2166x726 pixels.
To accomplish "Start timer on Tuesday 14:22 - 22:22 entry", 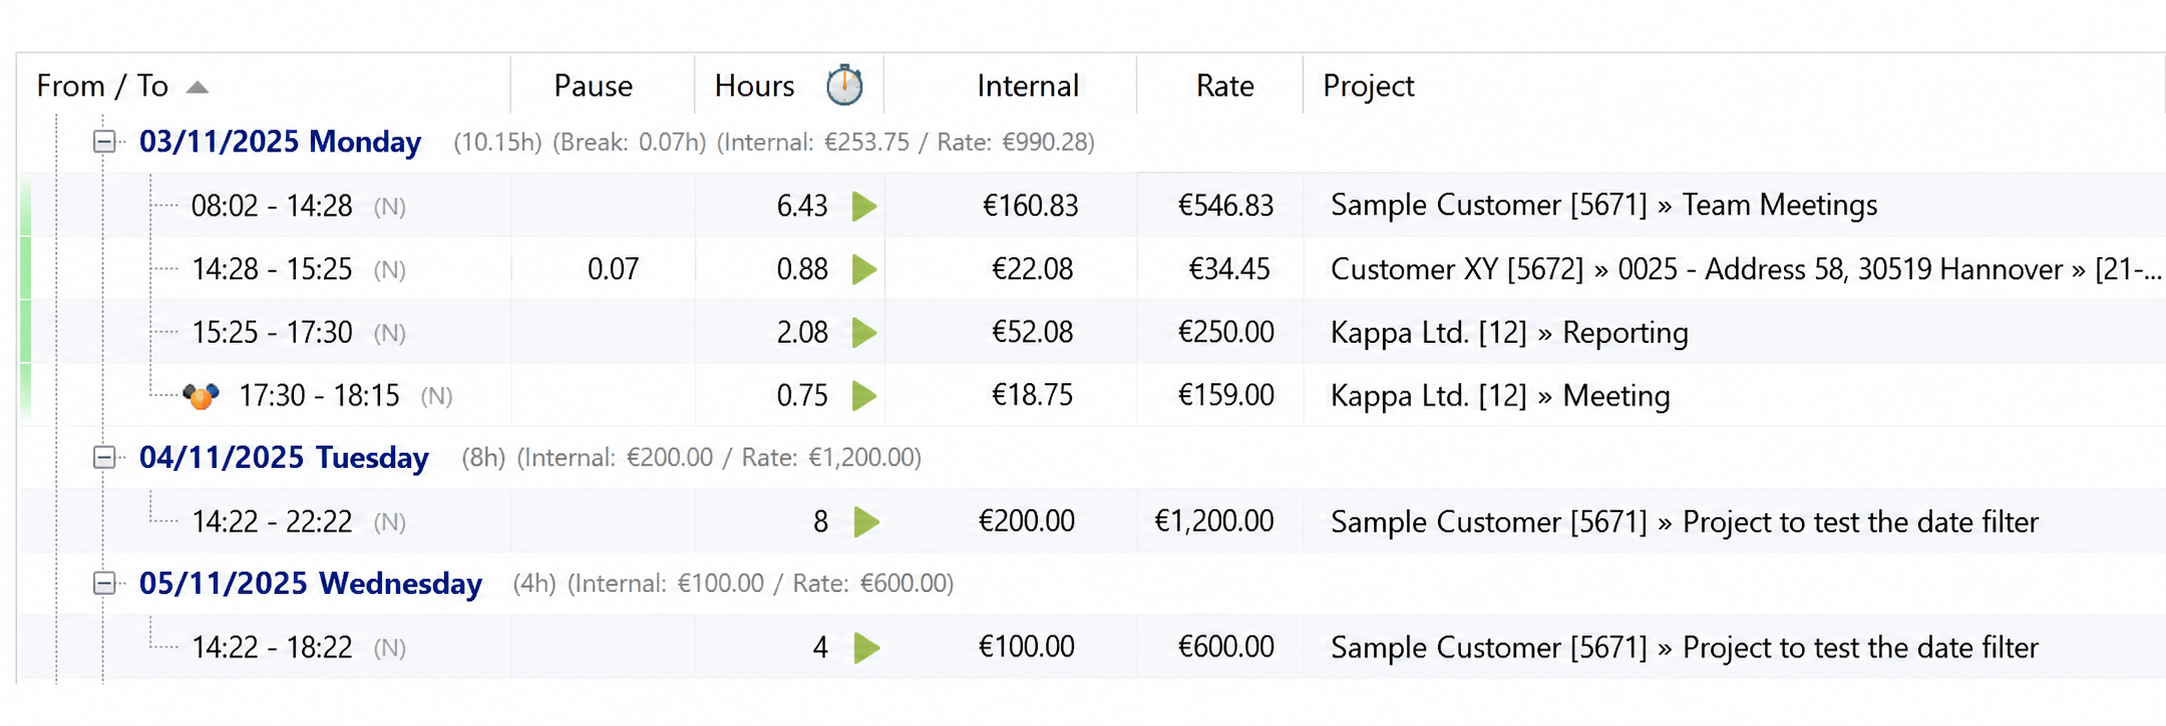I will (866, 522).
